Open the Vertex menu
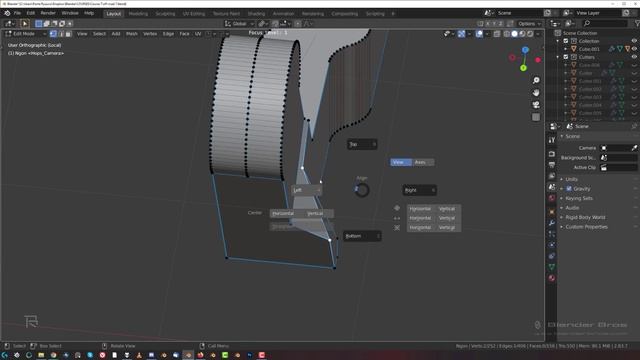Screen dimensions: 640x360 pyautogui.click(x=150, y=34)
